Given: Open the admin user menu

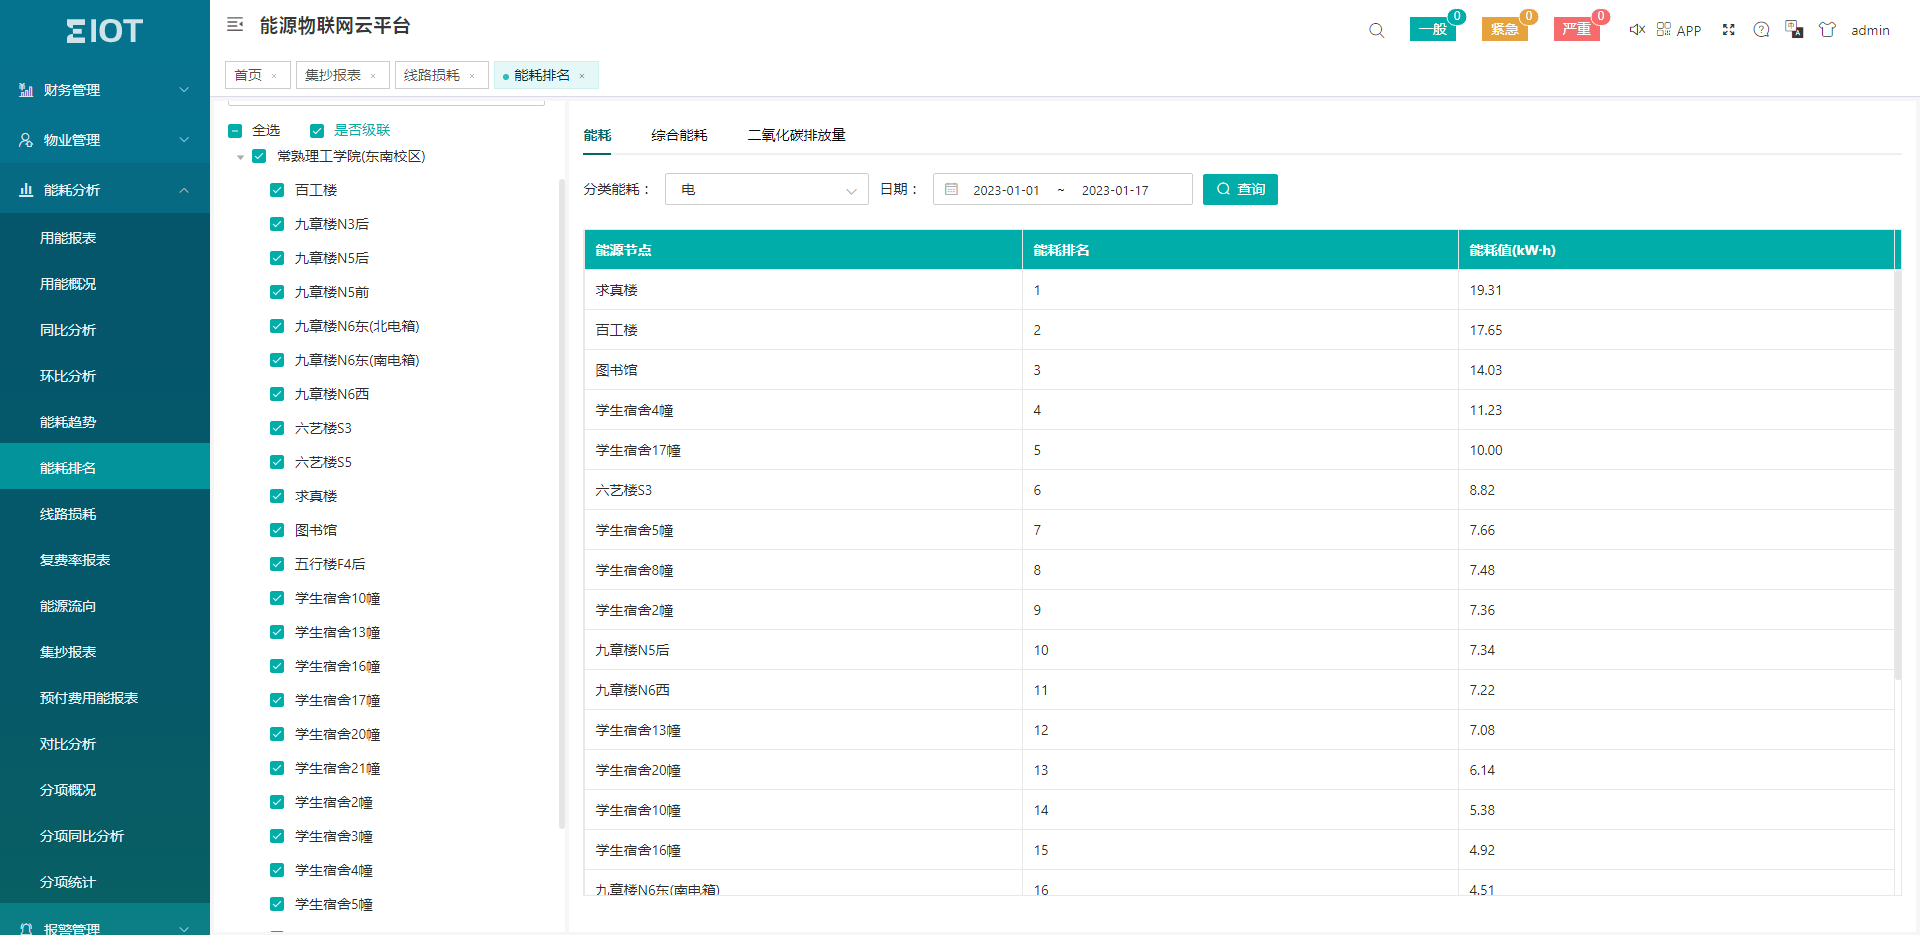Looking at the screenshot, I should click(1870, 30).
